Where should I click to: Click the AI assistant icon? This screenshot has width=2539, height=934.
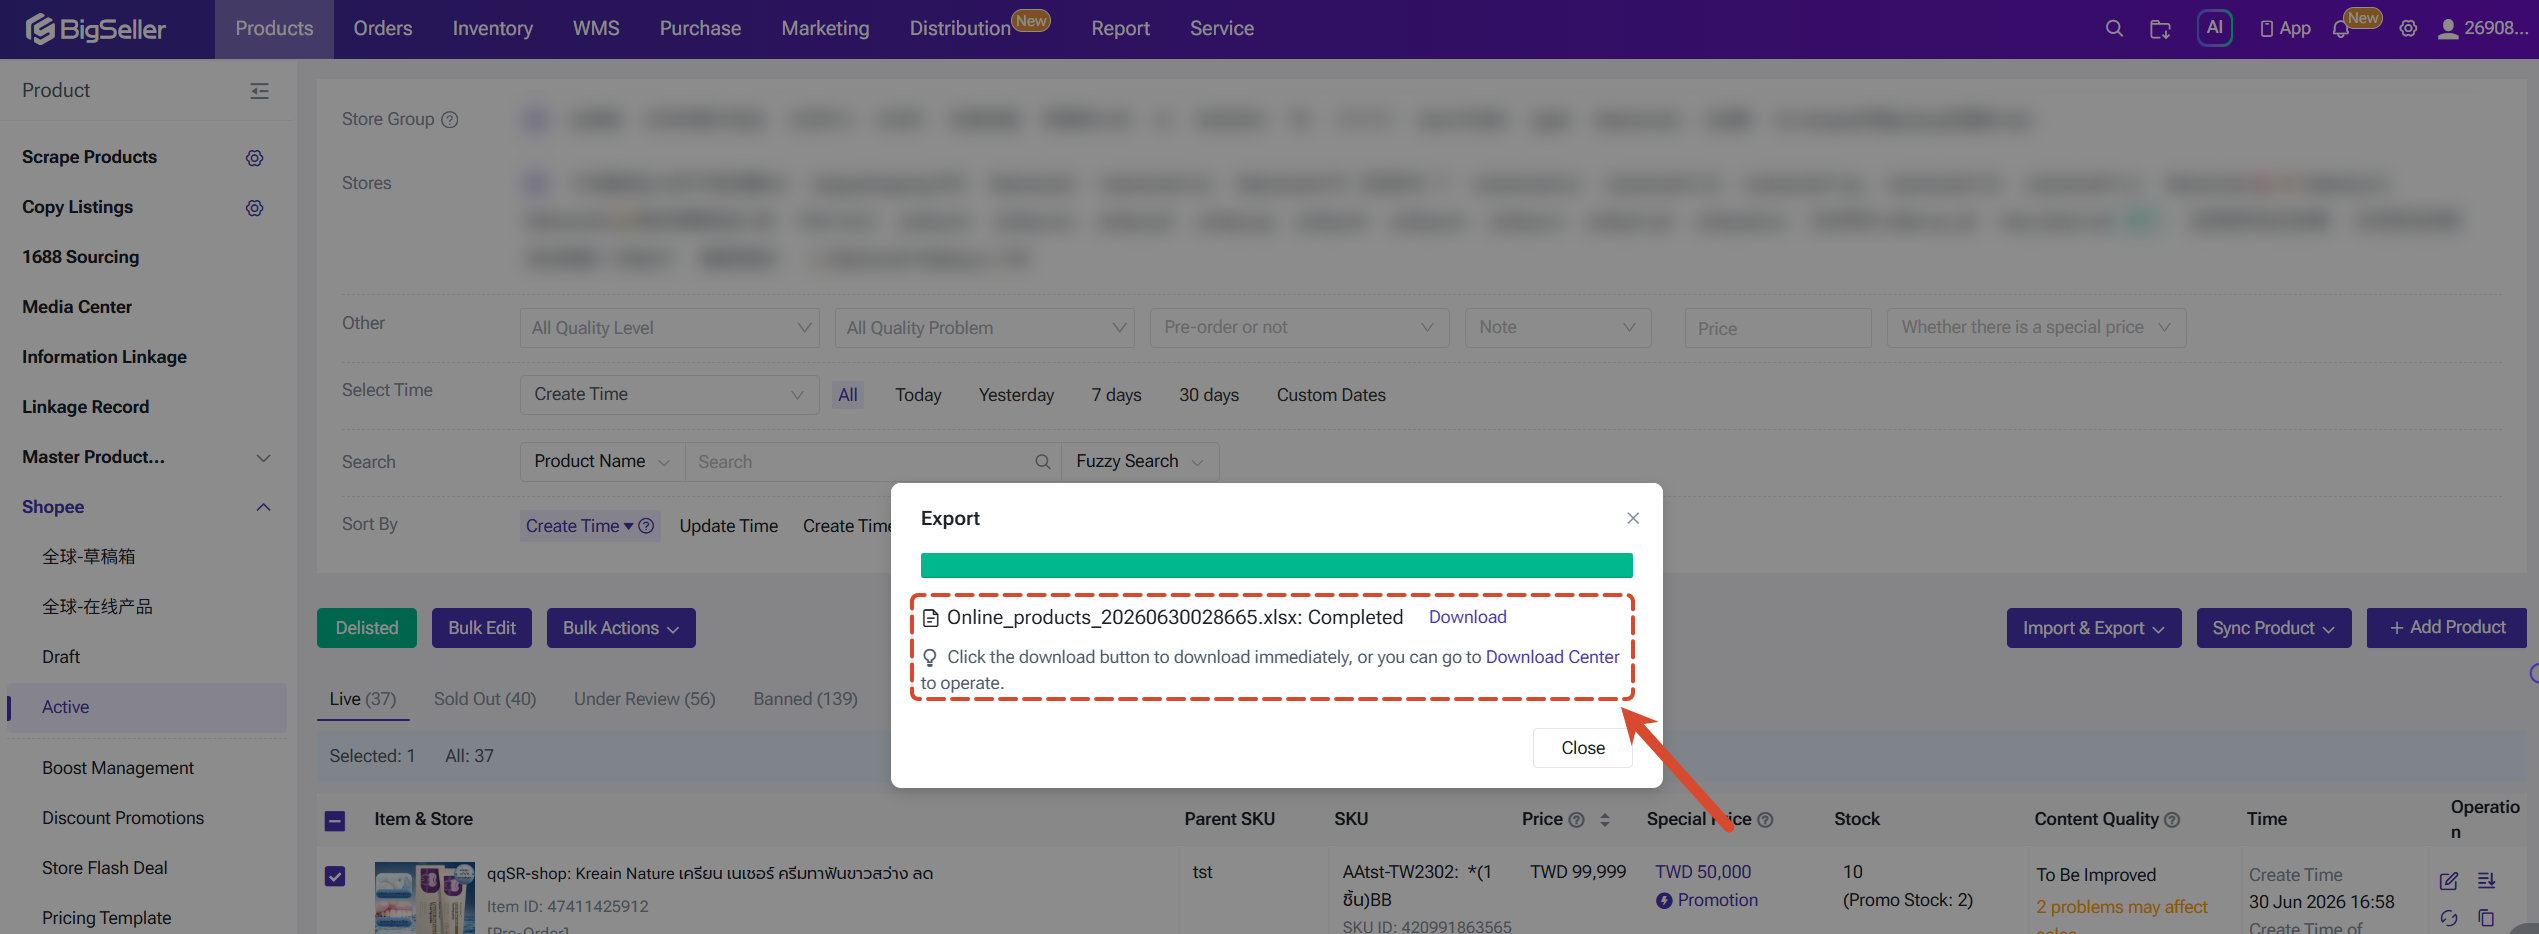click(2214, 28)
